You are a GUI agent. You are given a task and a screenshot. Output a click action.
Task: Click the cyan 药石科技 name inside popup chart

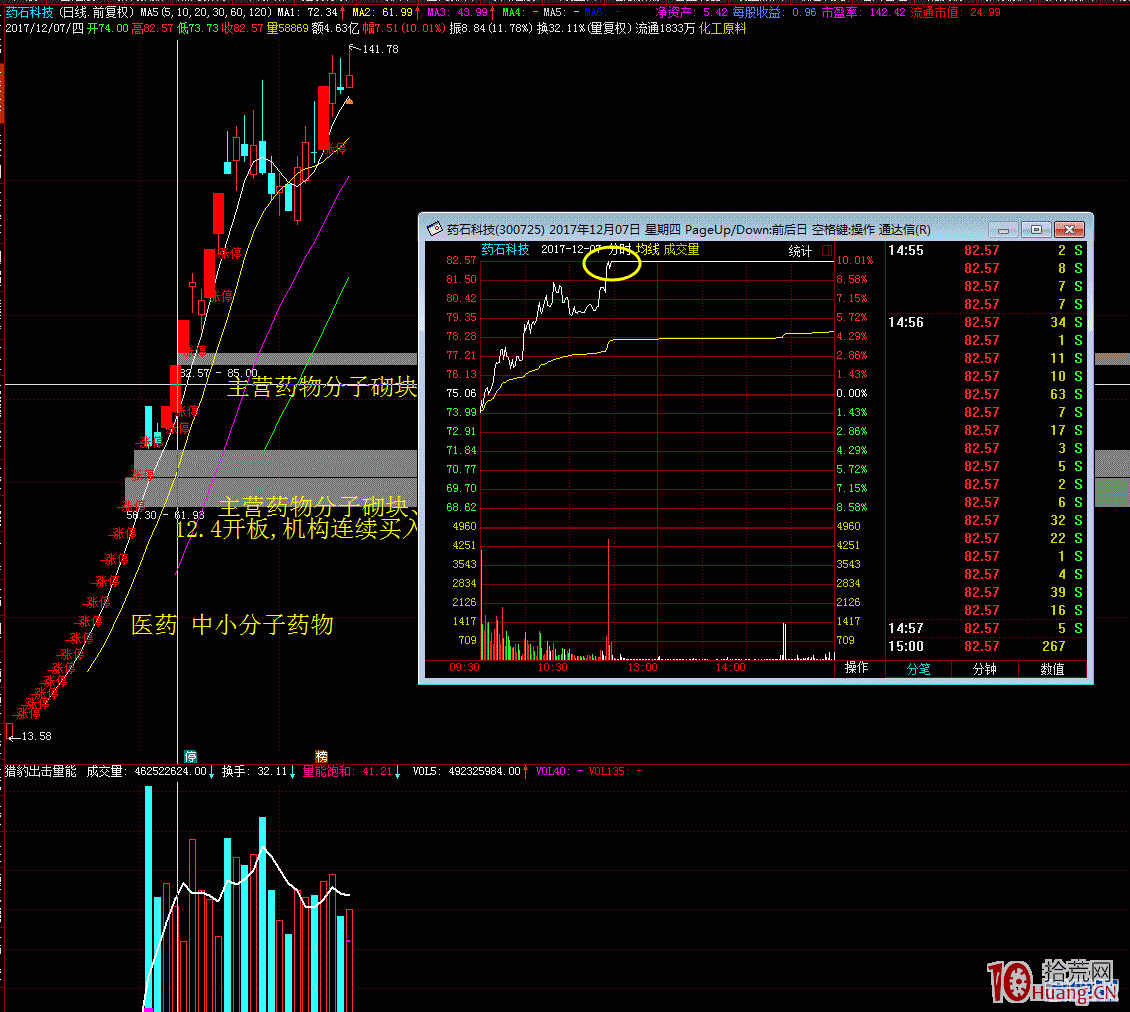[x=505, y=249]
